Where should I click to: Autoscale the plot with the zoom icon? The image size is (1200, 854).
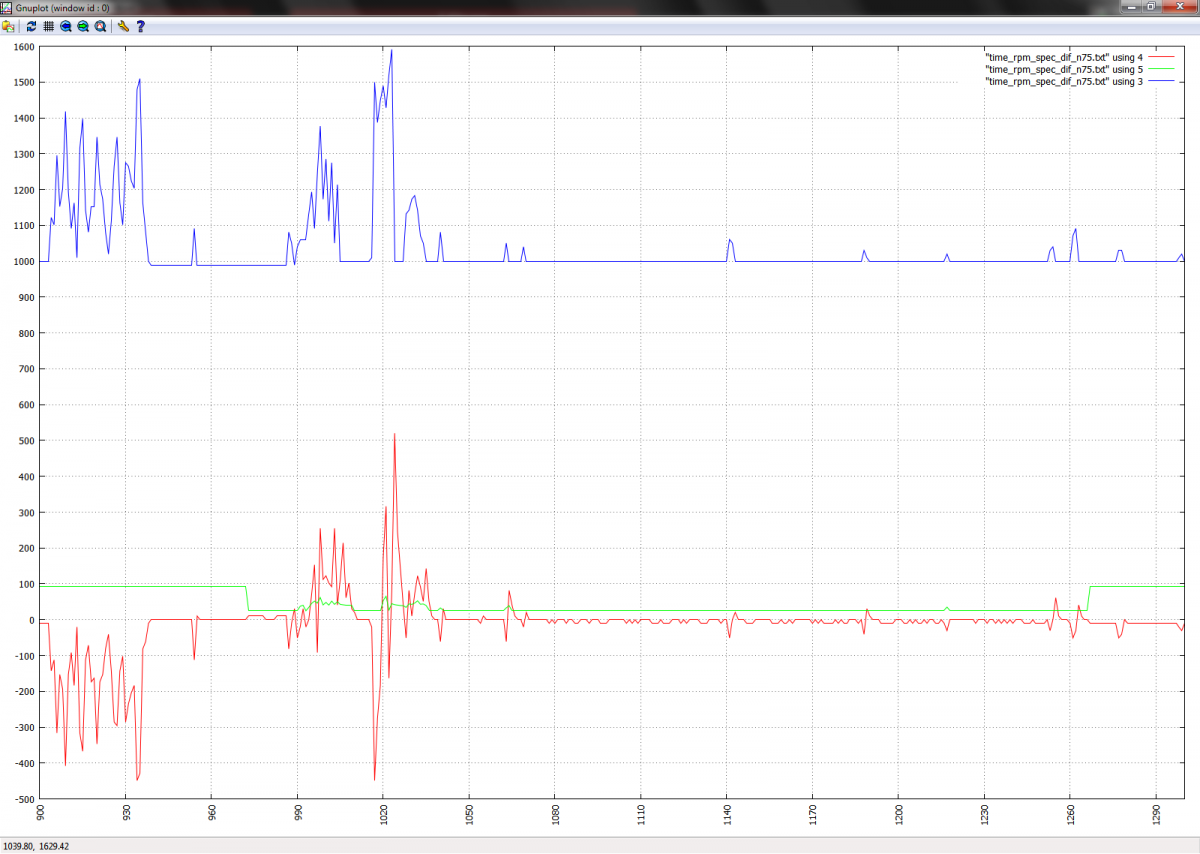click(100, 27)
